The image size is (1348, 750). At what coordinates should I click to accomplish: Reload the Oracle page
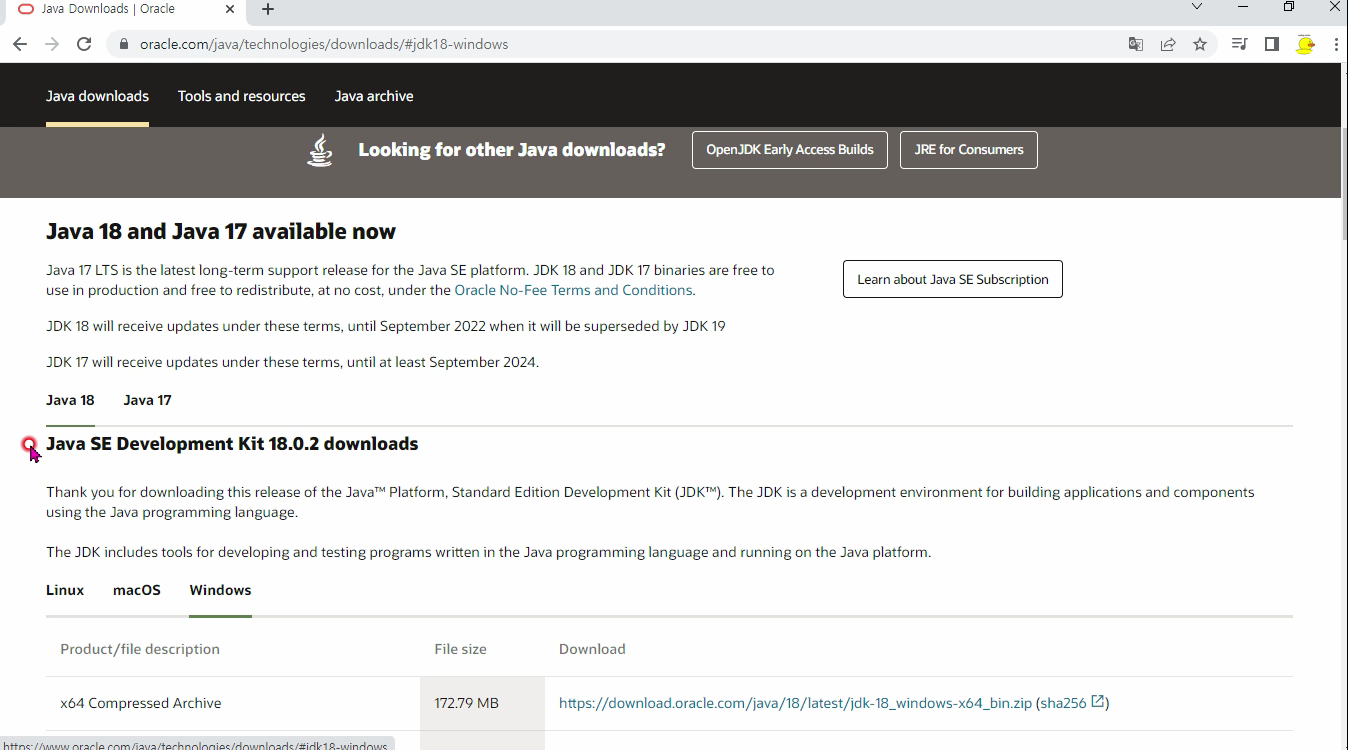tap(84, 44)
